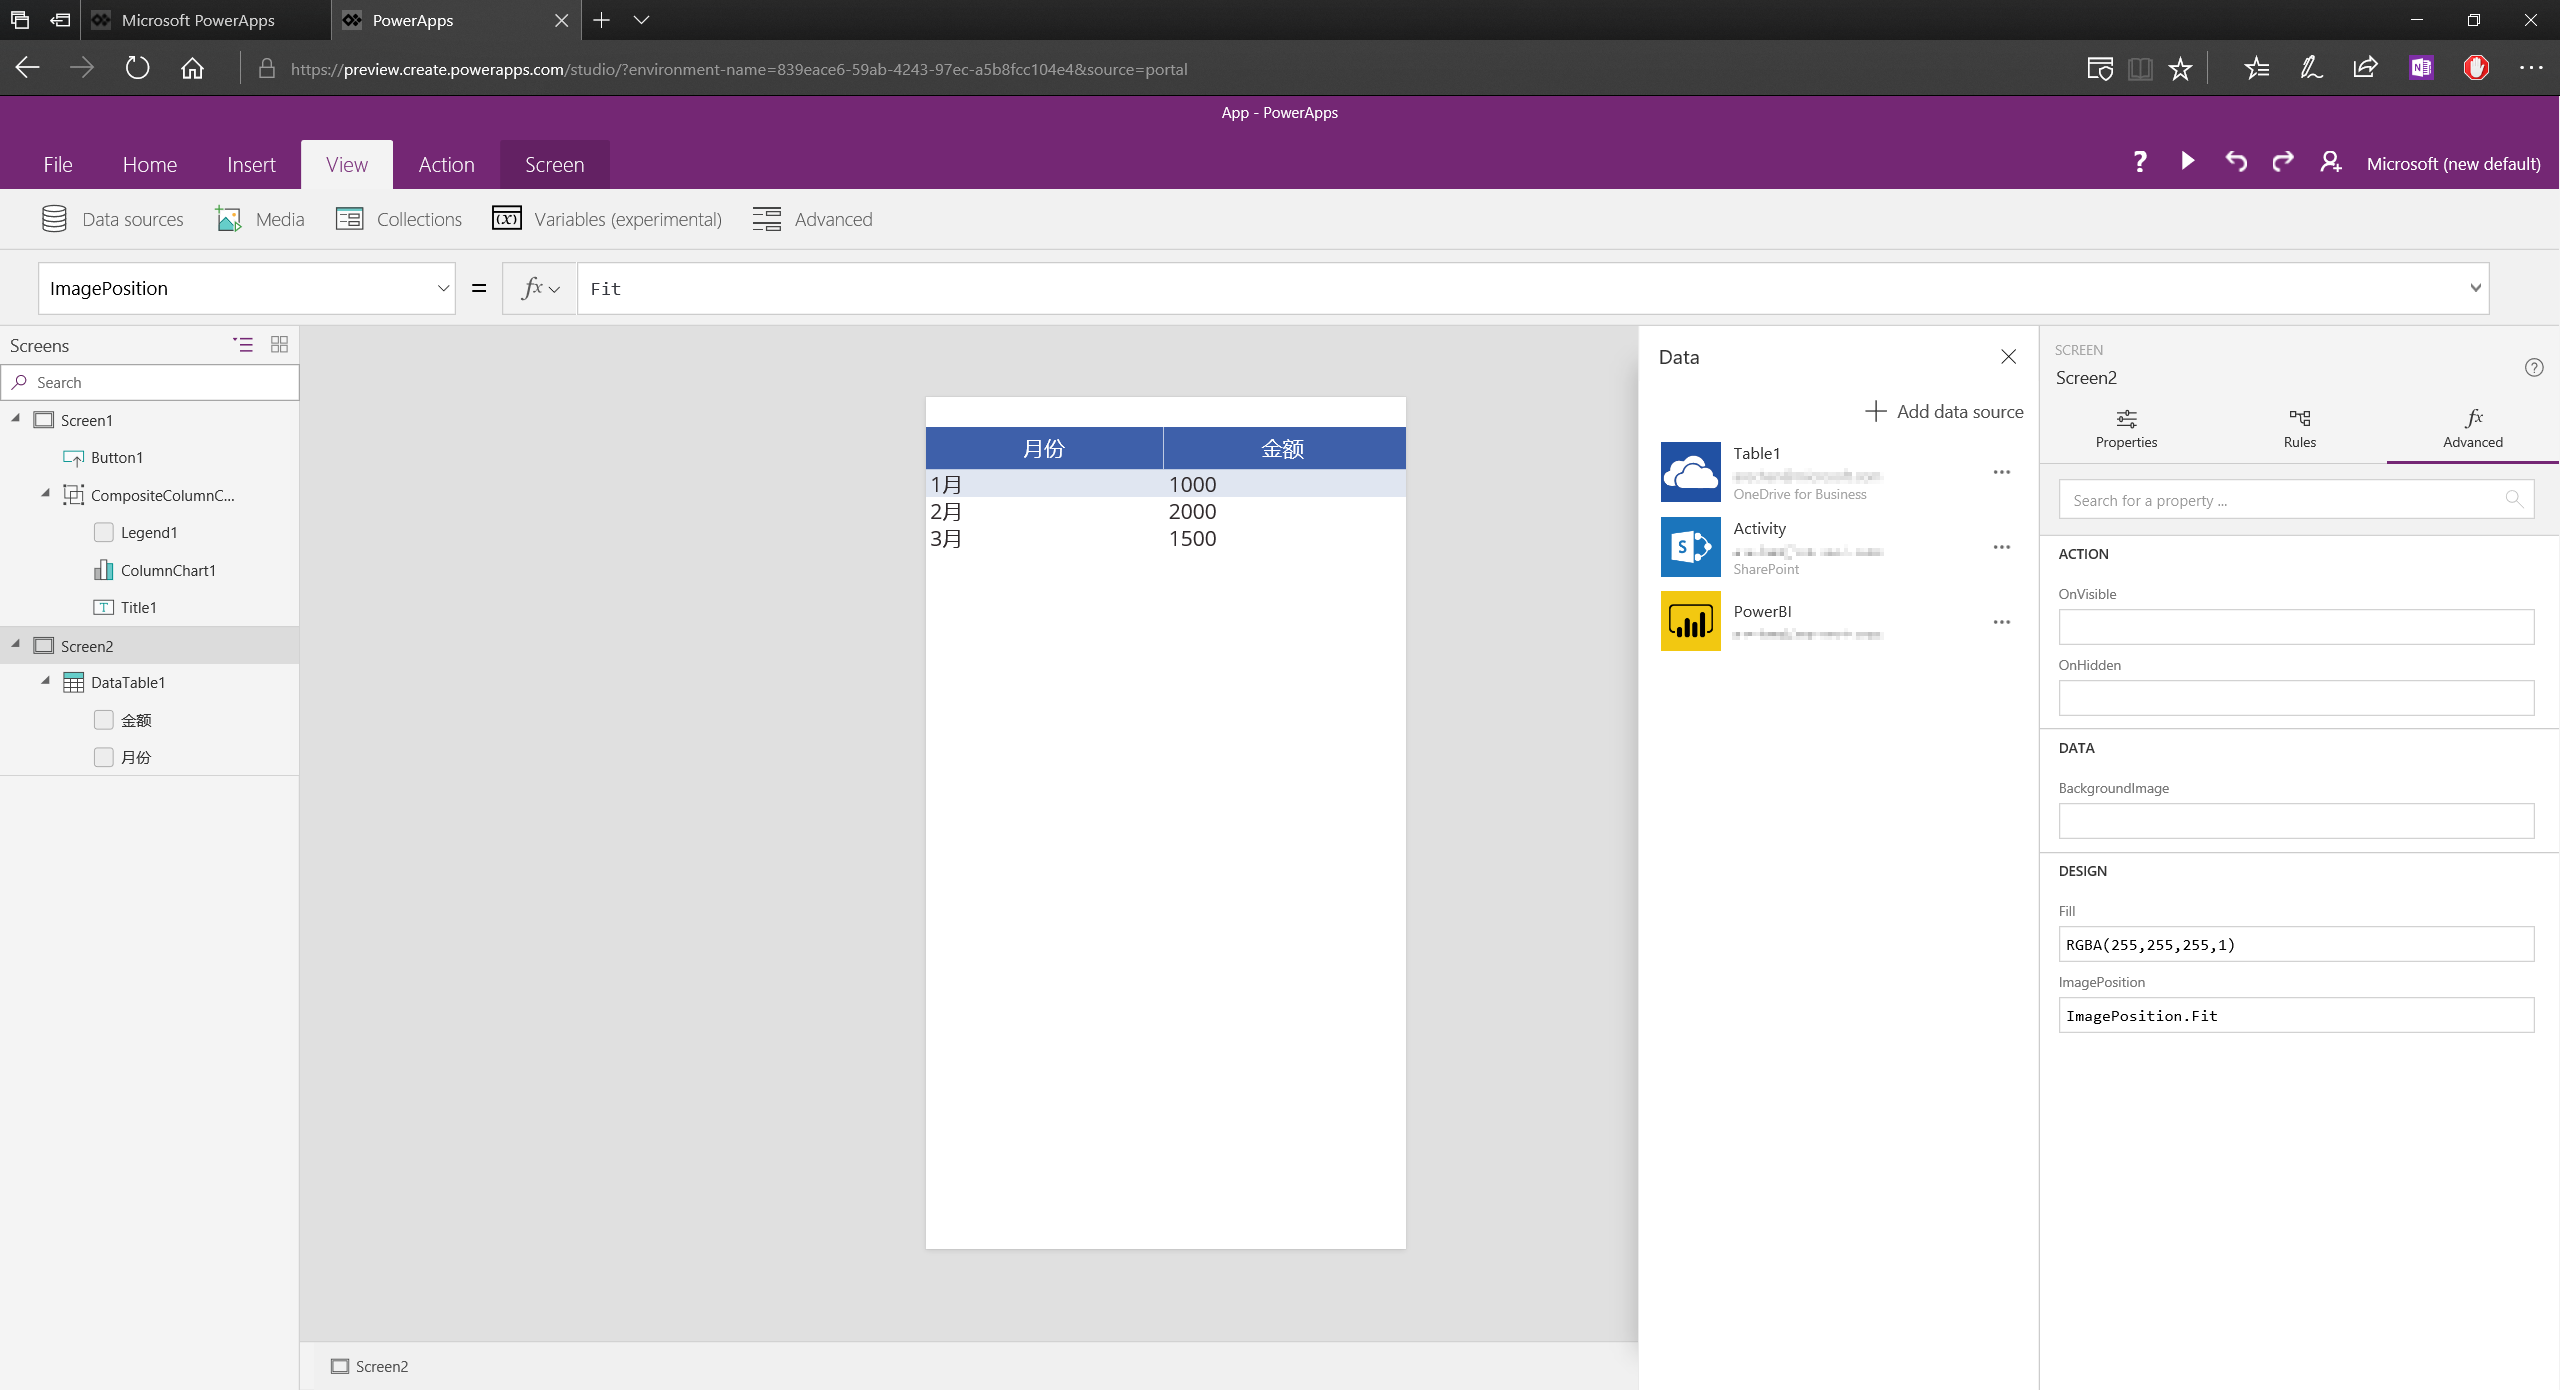Select Button1 in the screens tree
This screenshot has height=1390, width=2560.
(117, 457)
